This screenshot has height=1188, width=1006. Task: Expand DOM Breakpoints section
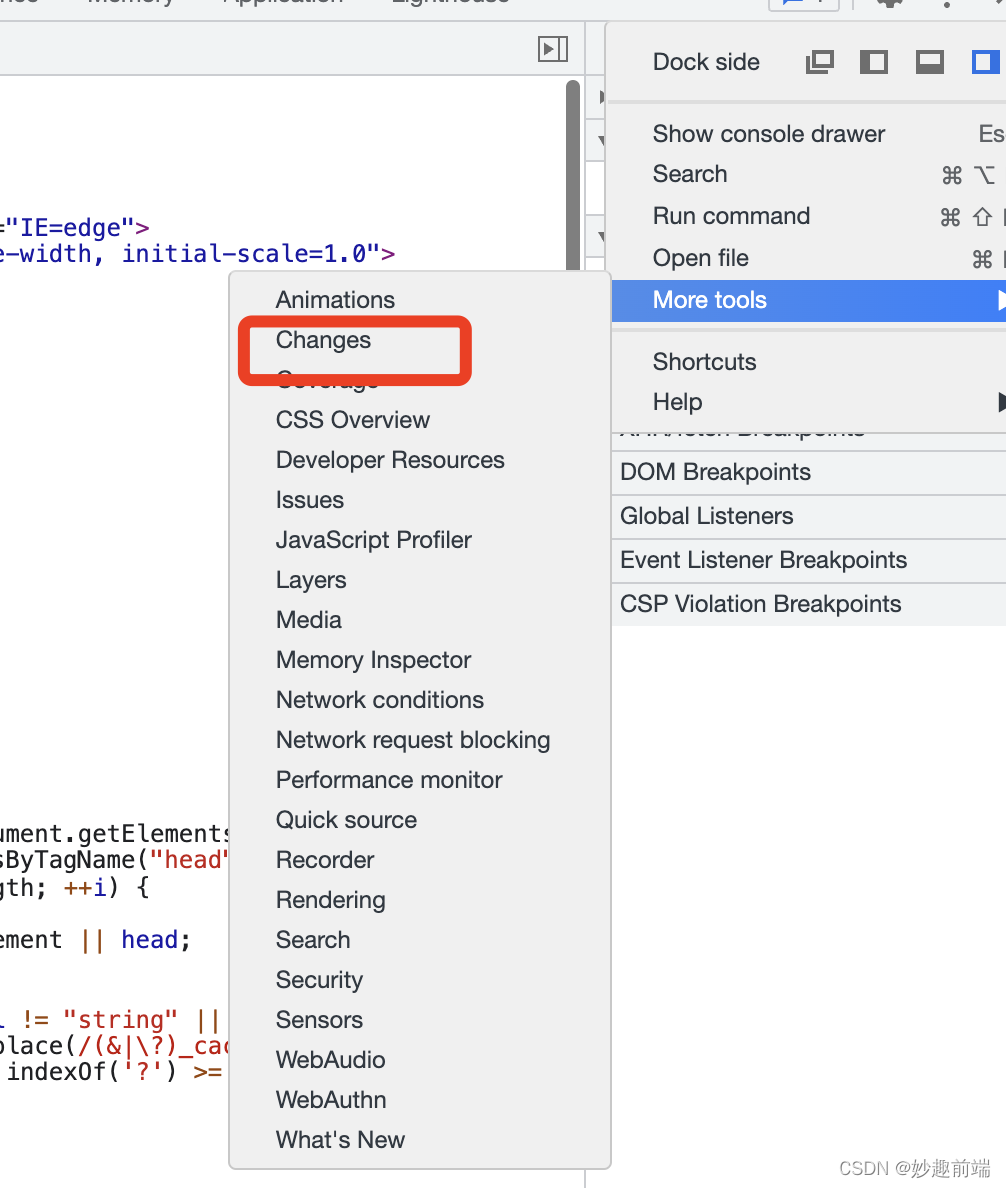point(808,472)
